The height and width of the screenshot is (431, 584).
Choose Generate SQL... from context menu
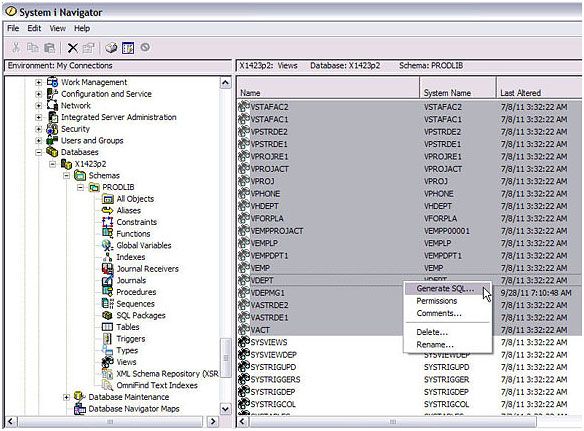[448, 288]
